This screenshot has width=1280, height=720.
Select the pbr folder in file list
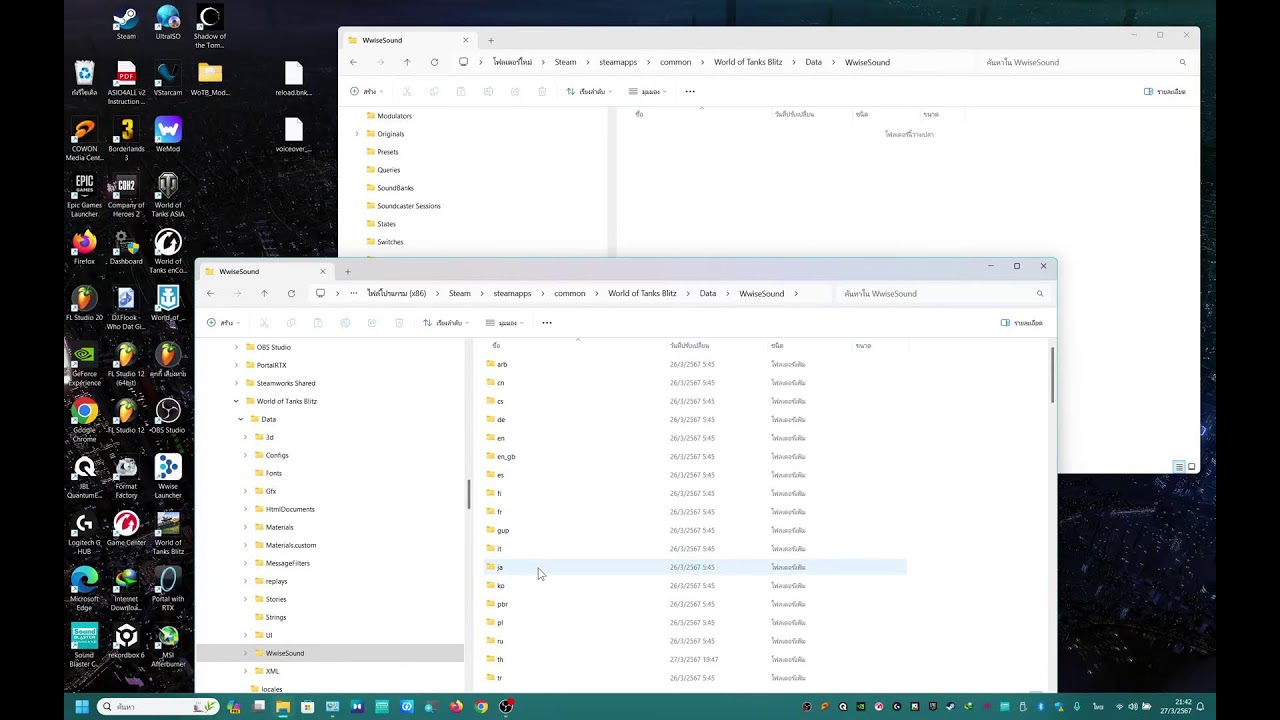695,604
